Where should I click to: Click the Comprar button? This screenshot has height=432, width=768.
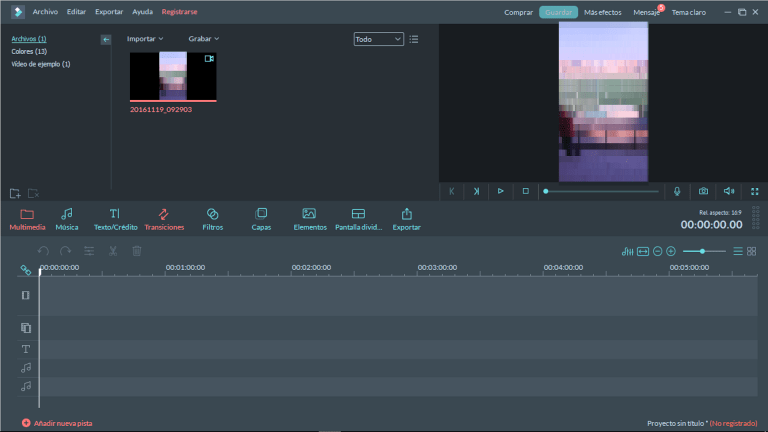click(x=518, y=12)
